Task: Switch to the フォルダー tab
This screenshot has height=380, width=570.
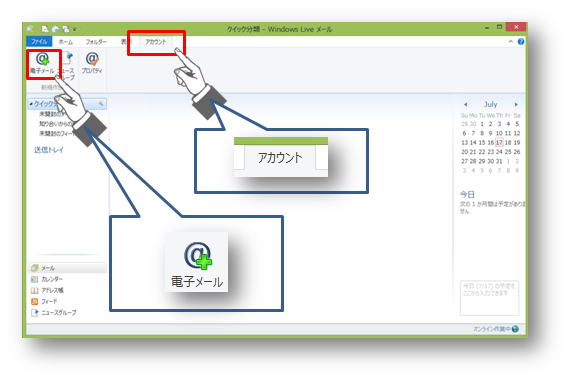Action: 96,42
